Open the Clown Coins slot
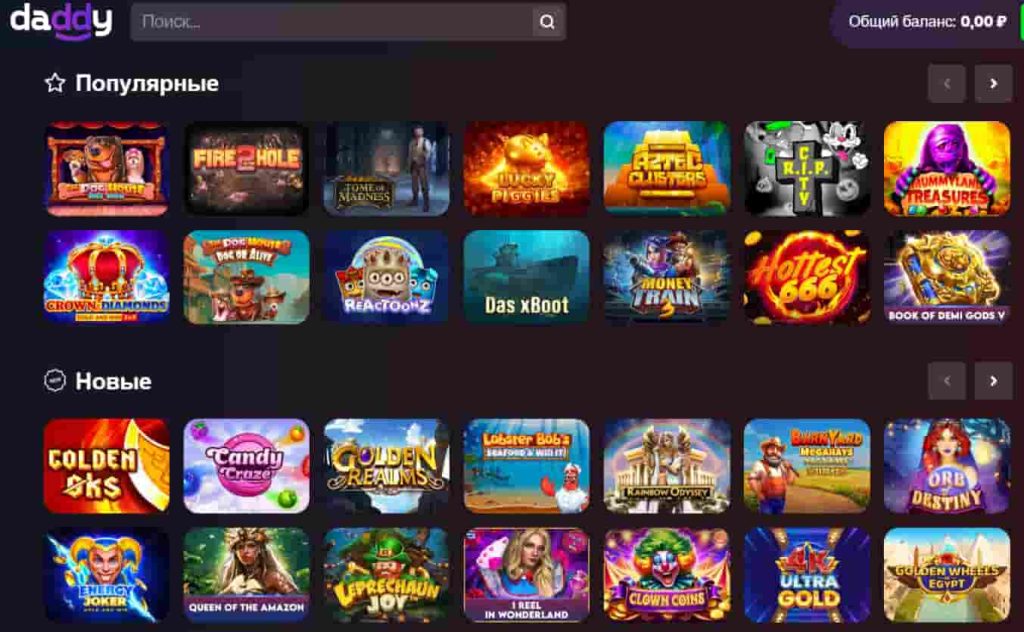This screenshot has width=1024, height=632. (667, 575)
